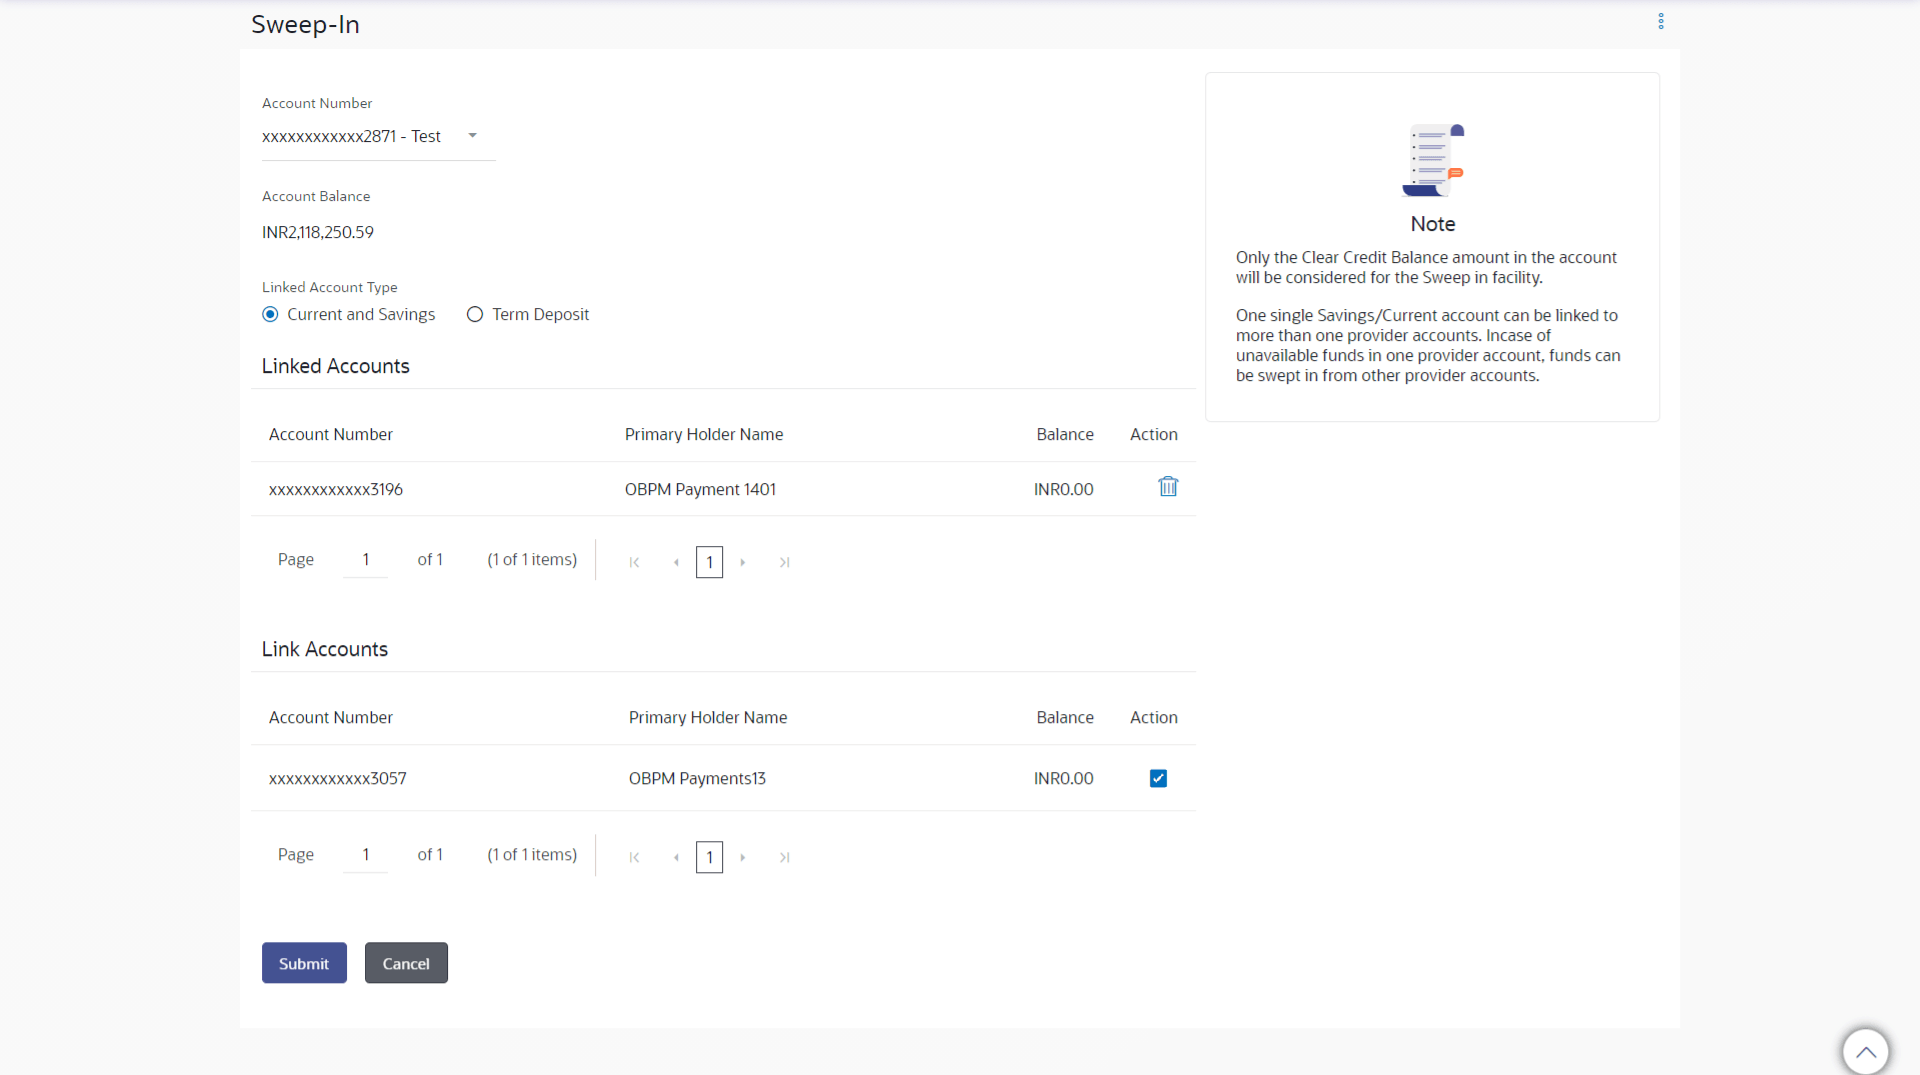Viewport: 1920px width, 1075px height.
Task: Click the Linked Accounts page number field
Action: pyautogui.click(x=365, y=560)
